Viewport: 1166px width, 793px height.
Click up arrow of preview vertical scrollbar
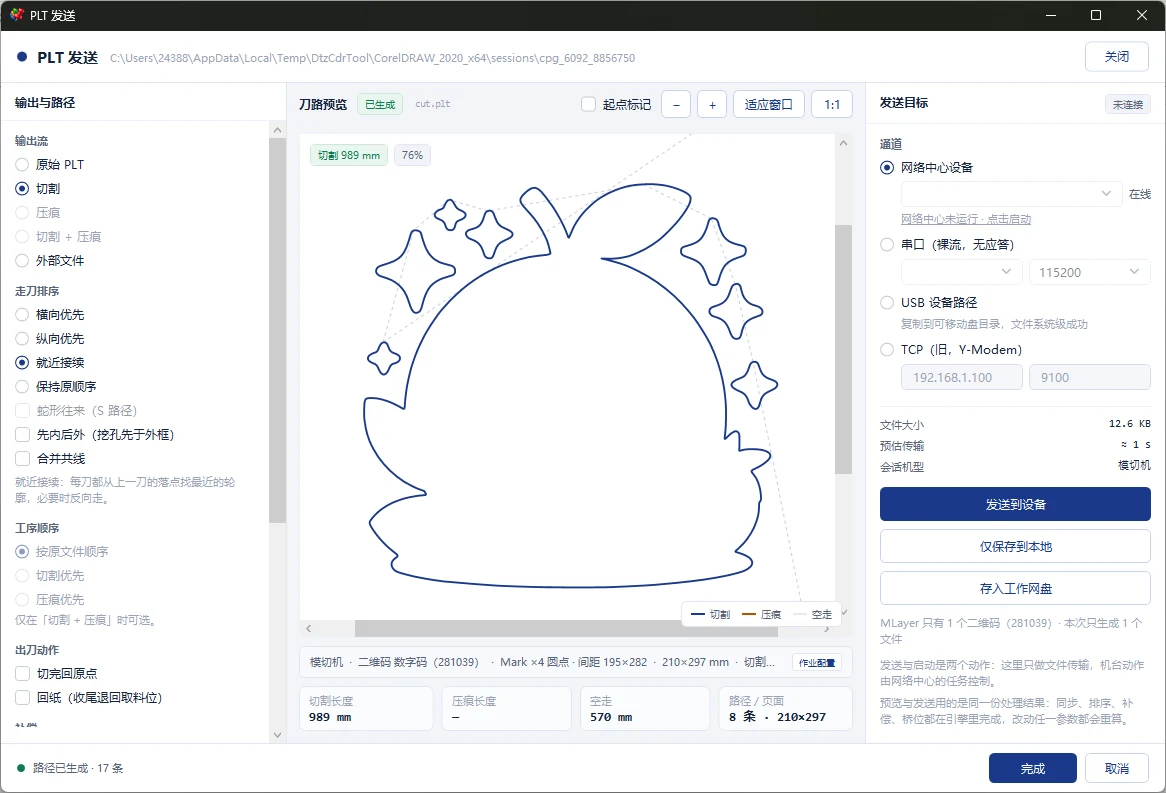843,143
